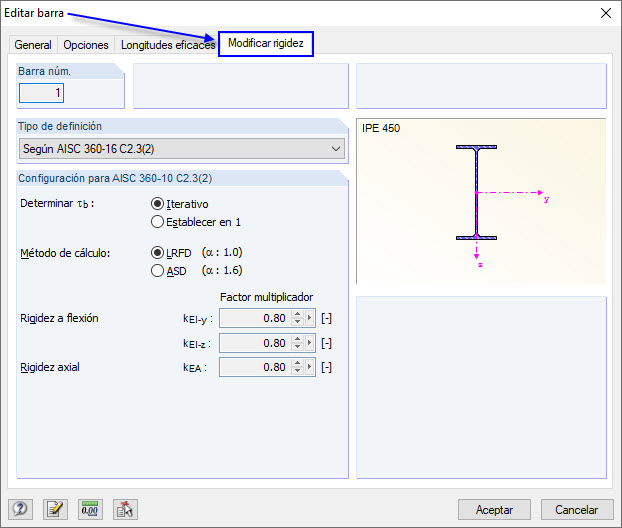Increase kEA factor with up spinner

[x=298, y=363]
